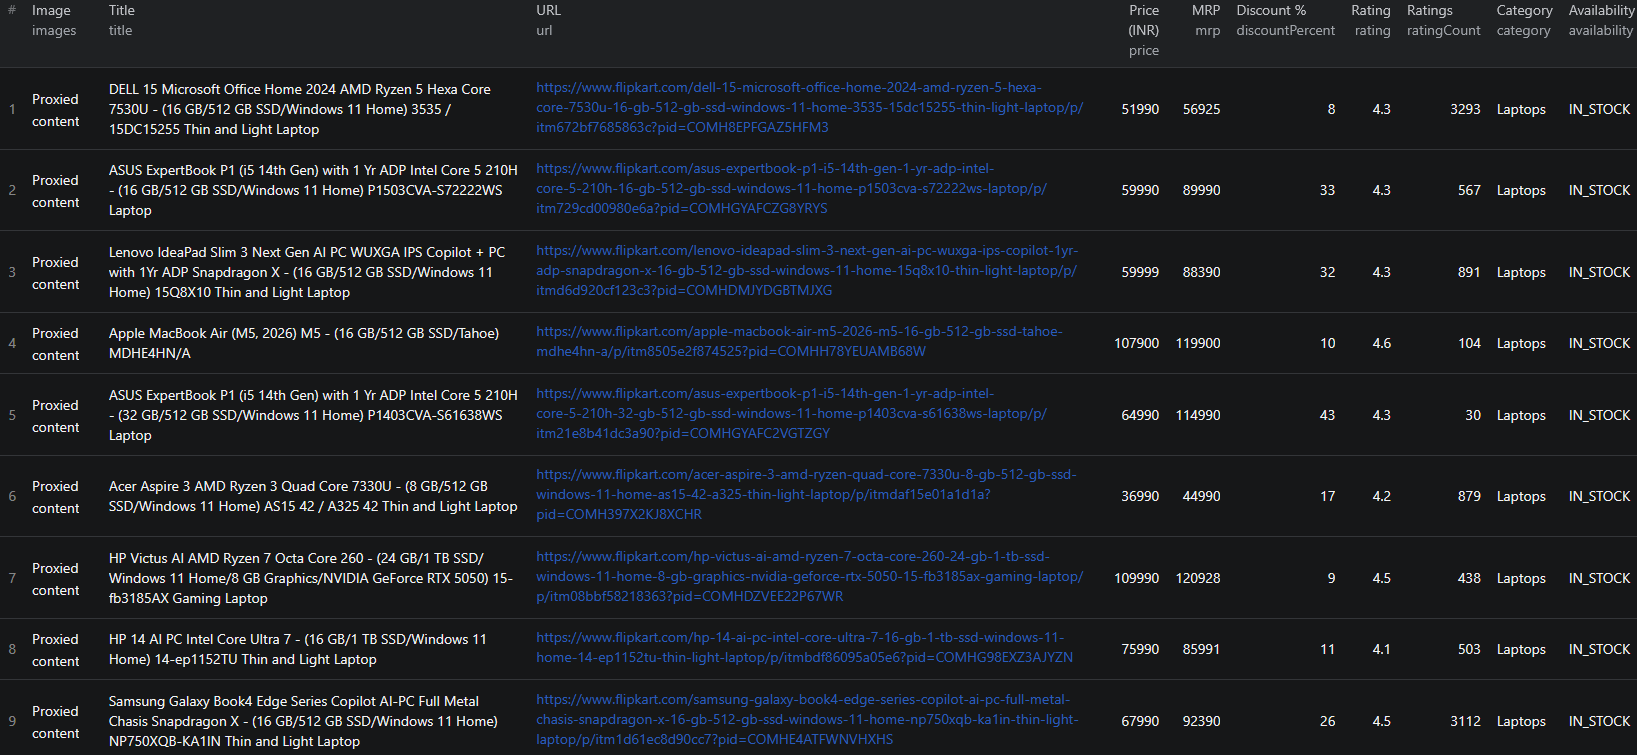Open the Apple MacBook Air M5 product URL

(799, 342)
